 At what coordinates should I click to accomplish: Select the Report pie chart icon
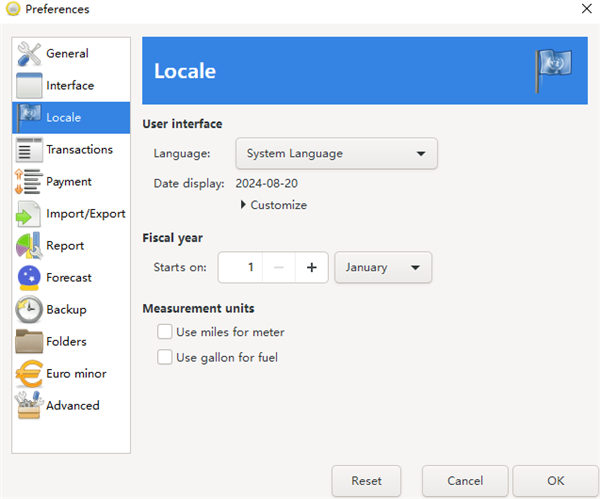[x=29, y=246]
